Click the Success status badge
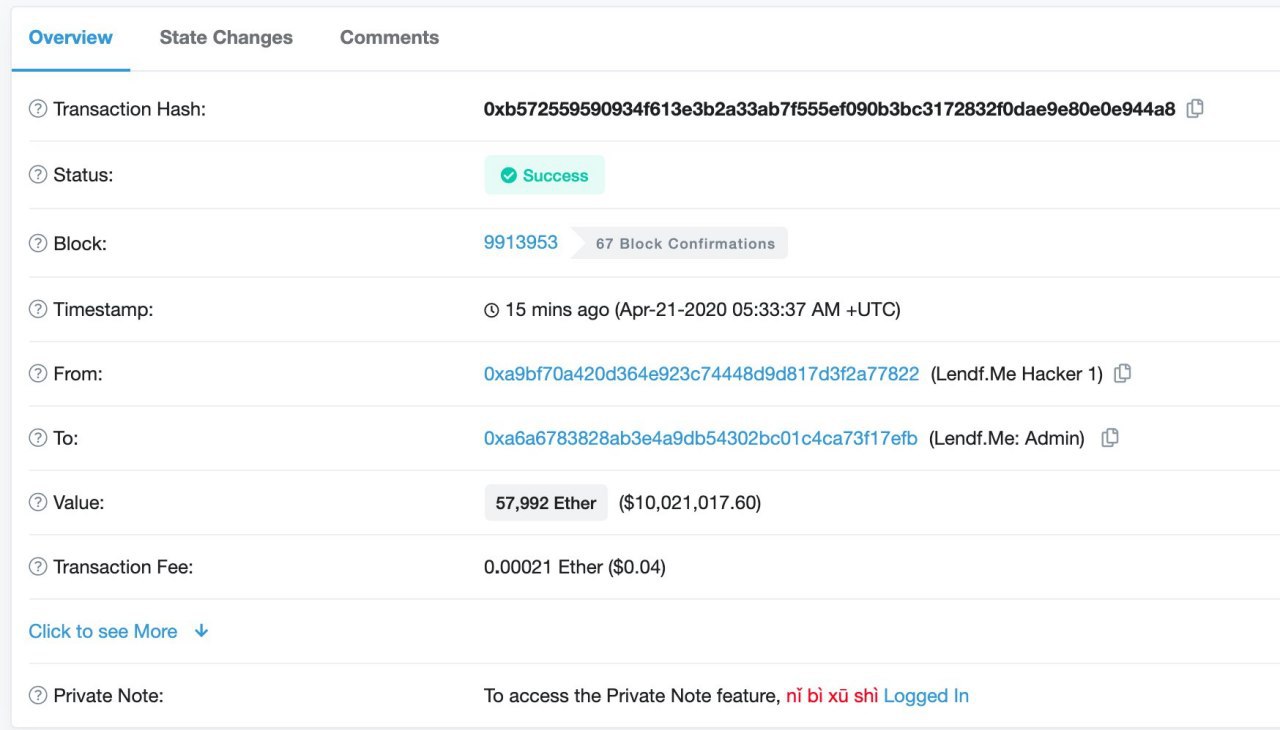The image size is (1280, 730). pyautogui.click(x=545, y=175)
